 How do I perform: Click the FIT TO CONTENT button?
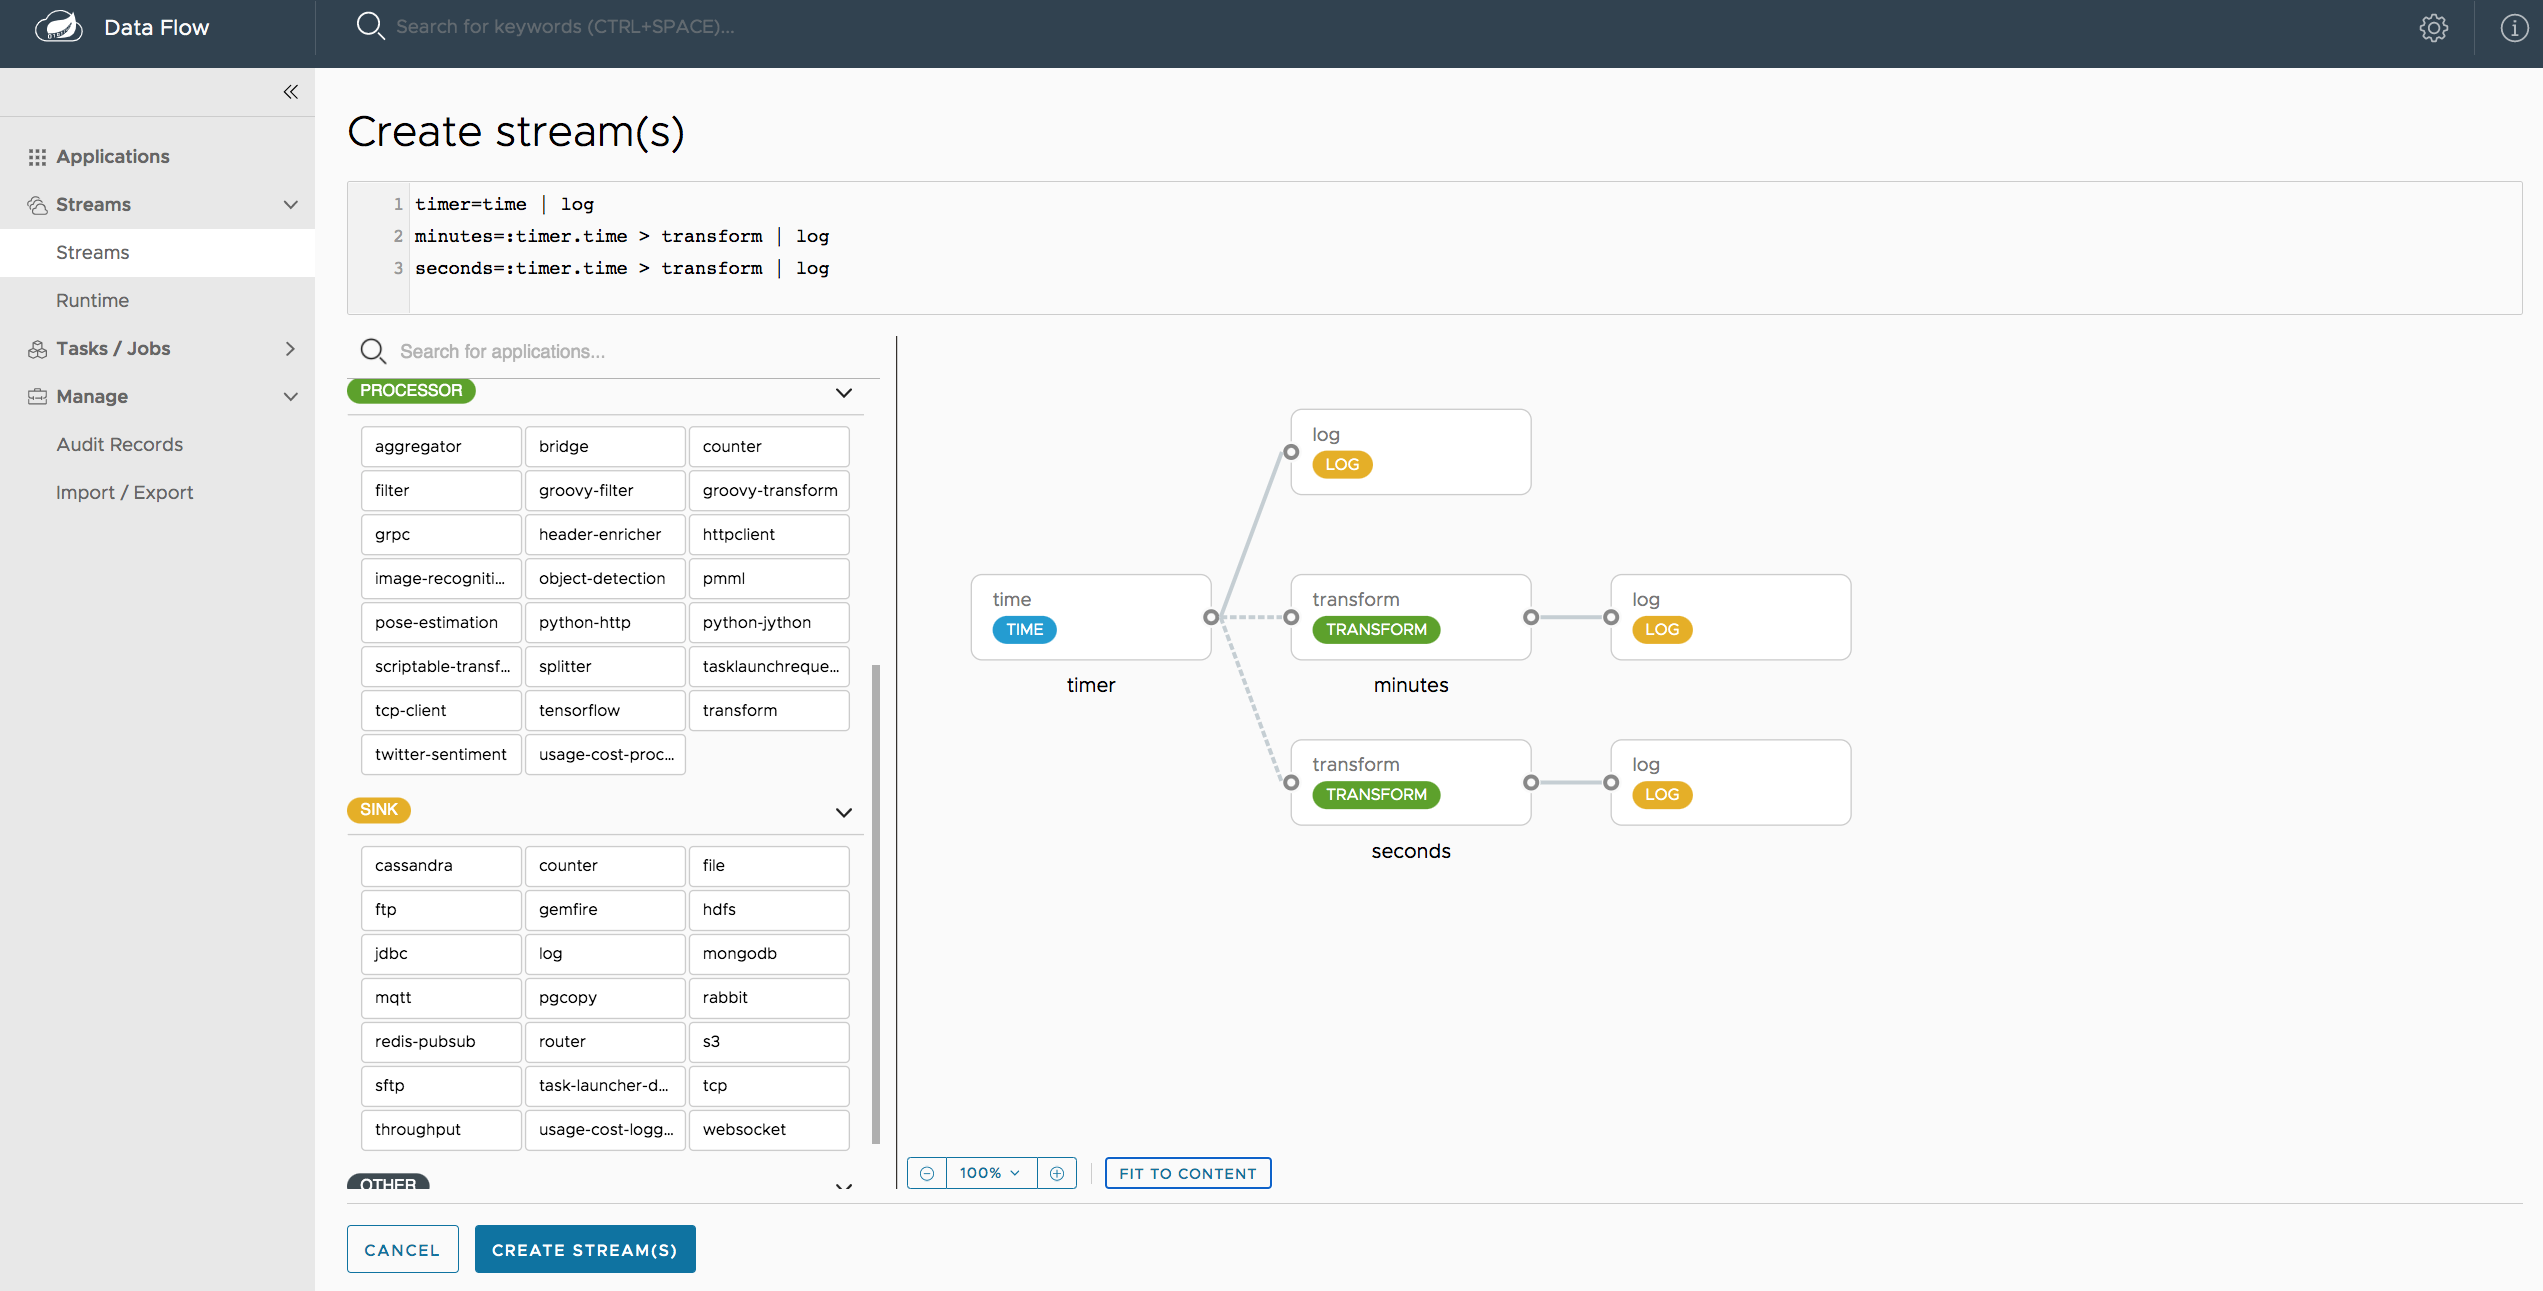pyautogui.click(x=1188, y=1172)
